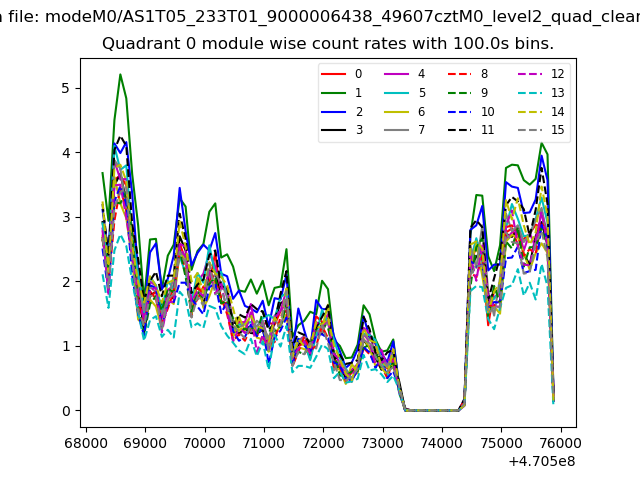
Task: Click the gray dashed legend entry 15
Action: pos(539,130)
